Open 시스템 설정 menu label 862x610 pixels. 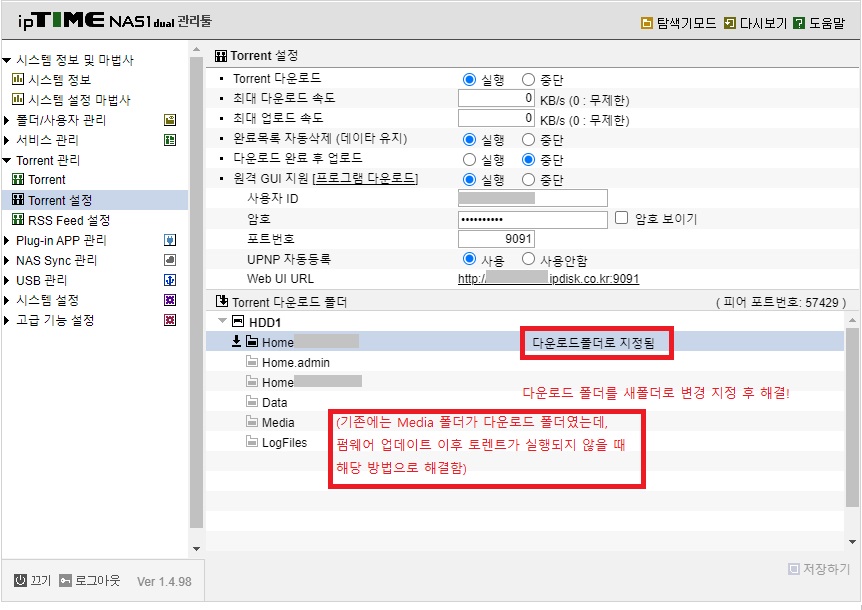click(47, 300)
